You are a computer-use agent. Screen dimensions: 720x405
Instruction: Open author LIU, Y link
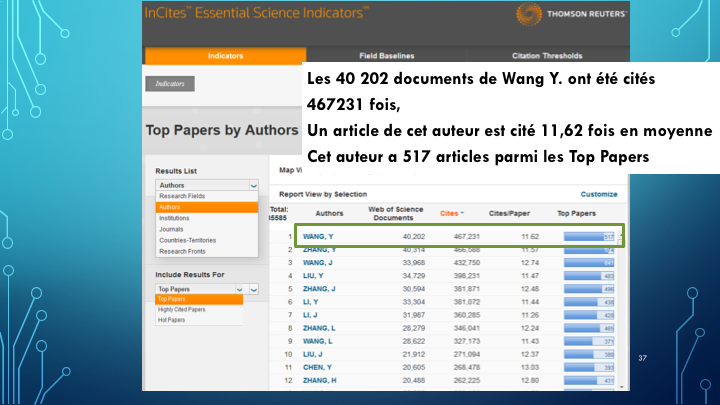pos(313,276)
